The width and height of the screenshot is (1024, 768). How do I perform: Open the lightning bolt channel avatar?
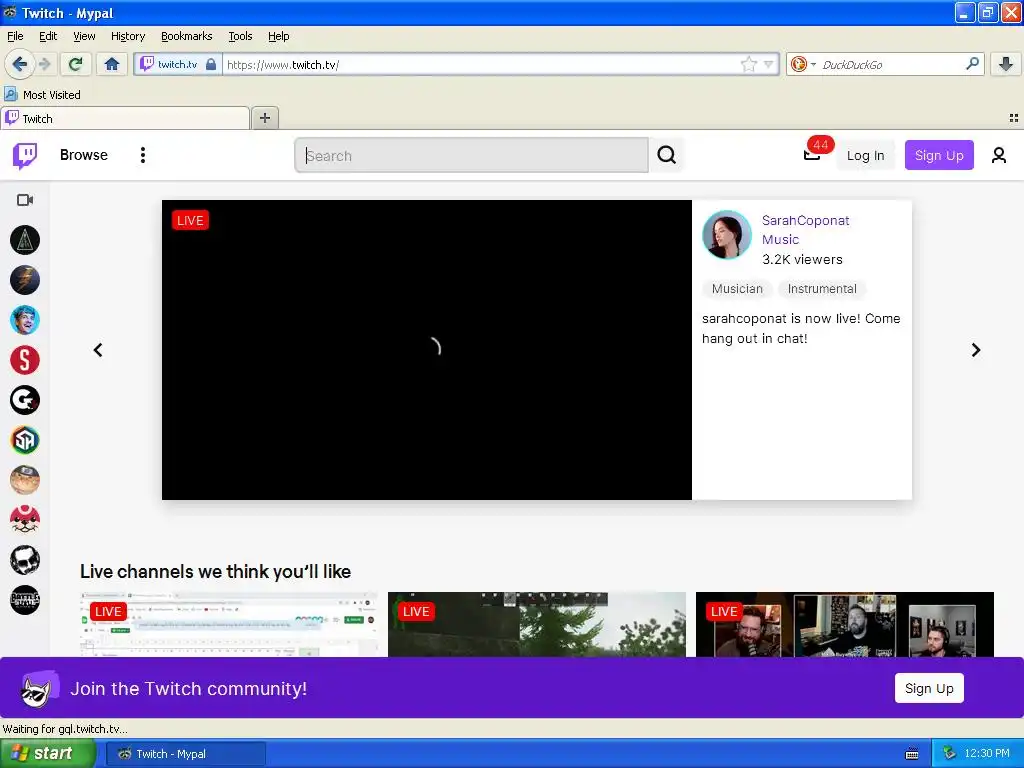pos(25,280)
